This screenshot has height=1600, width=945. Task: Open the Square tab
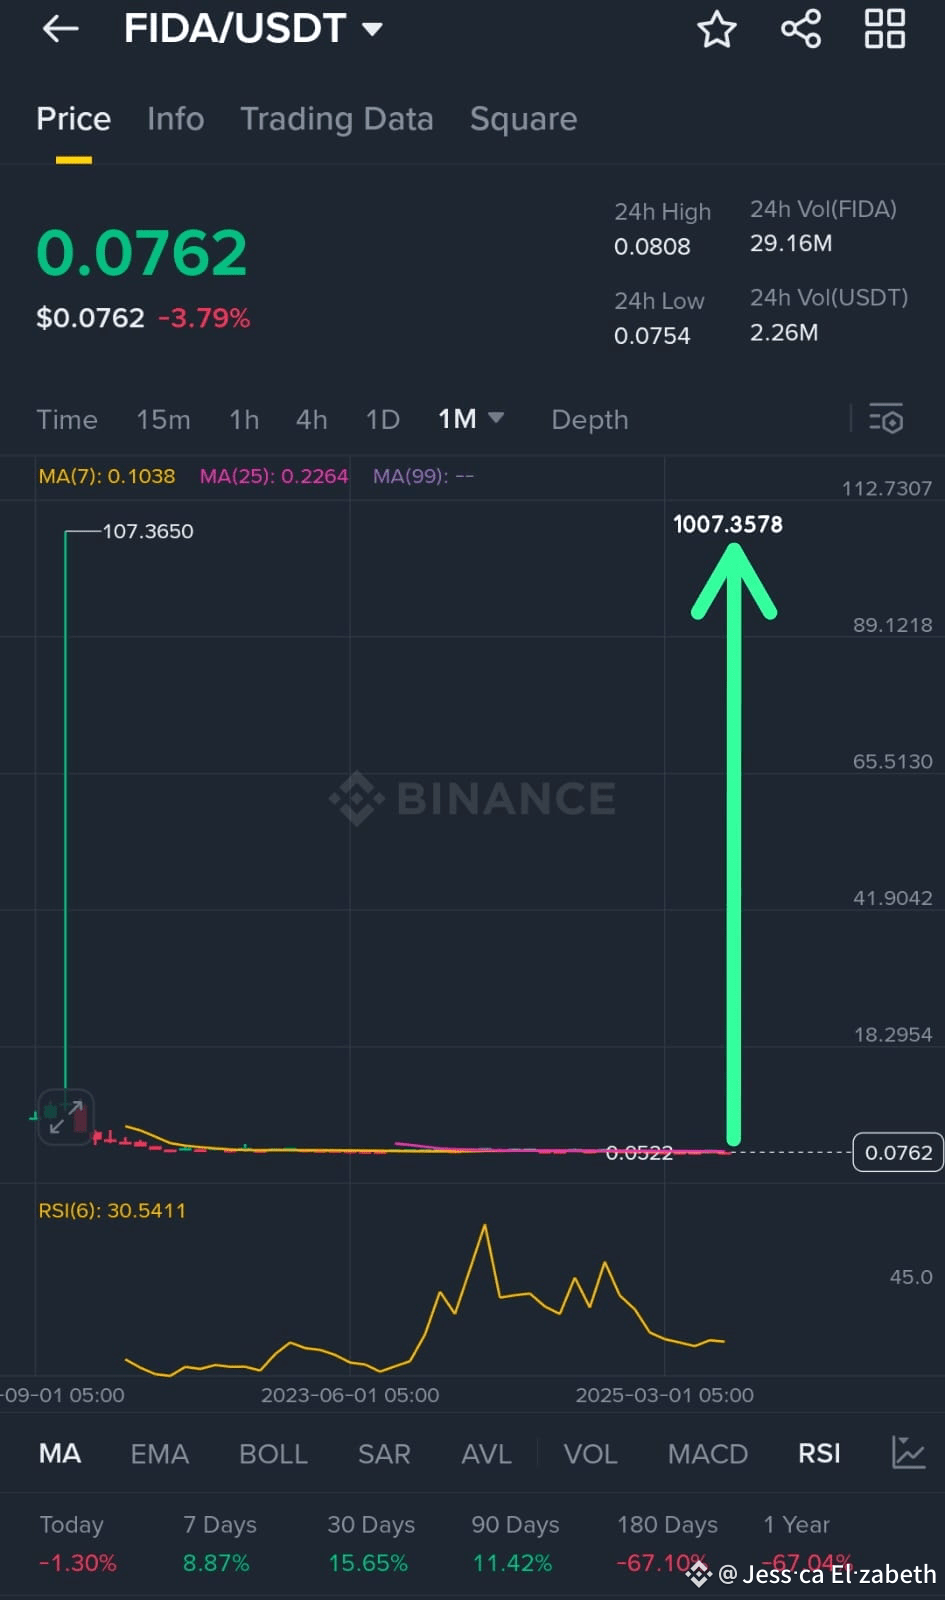(x=523, y=119)
